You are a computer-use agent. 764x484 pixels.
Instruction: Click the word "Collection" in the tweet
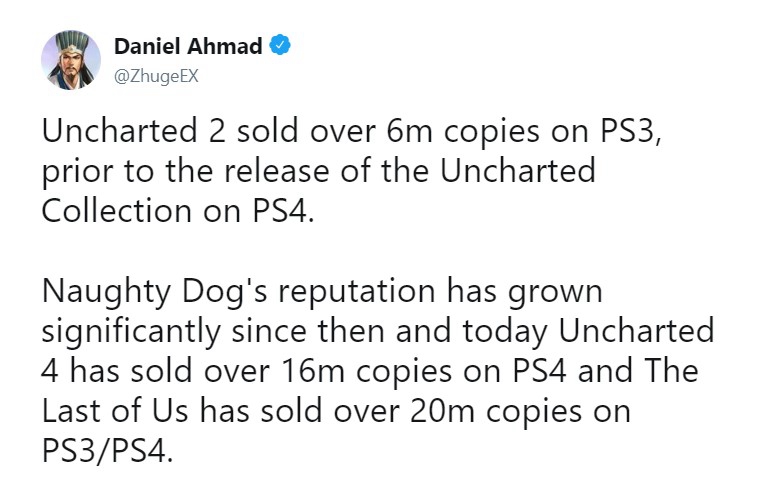tap(116, 211)
